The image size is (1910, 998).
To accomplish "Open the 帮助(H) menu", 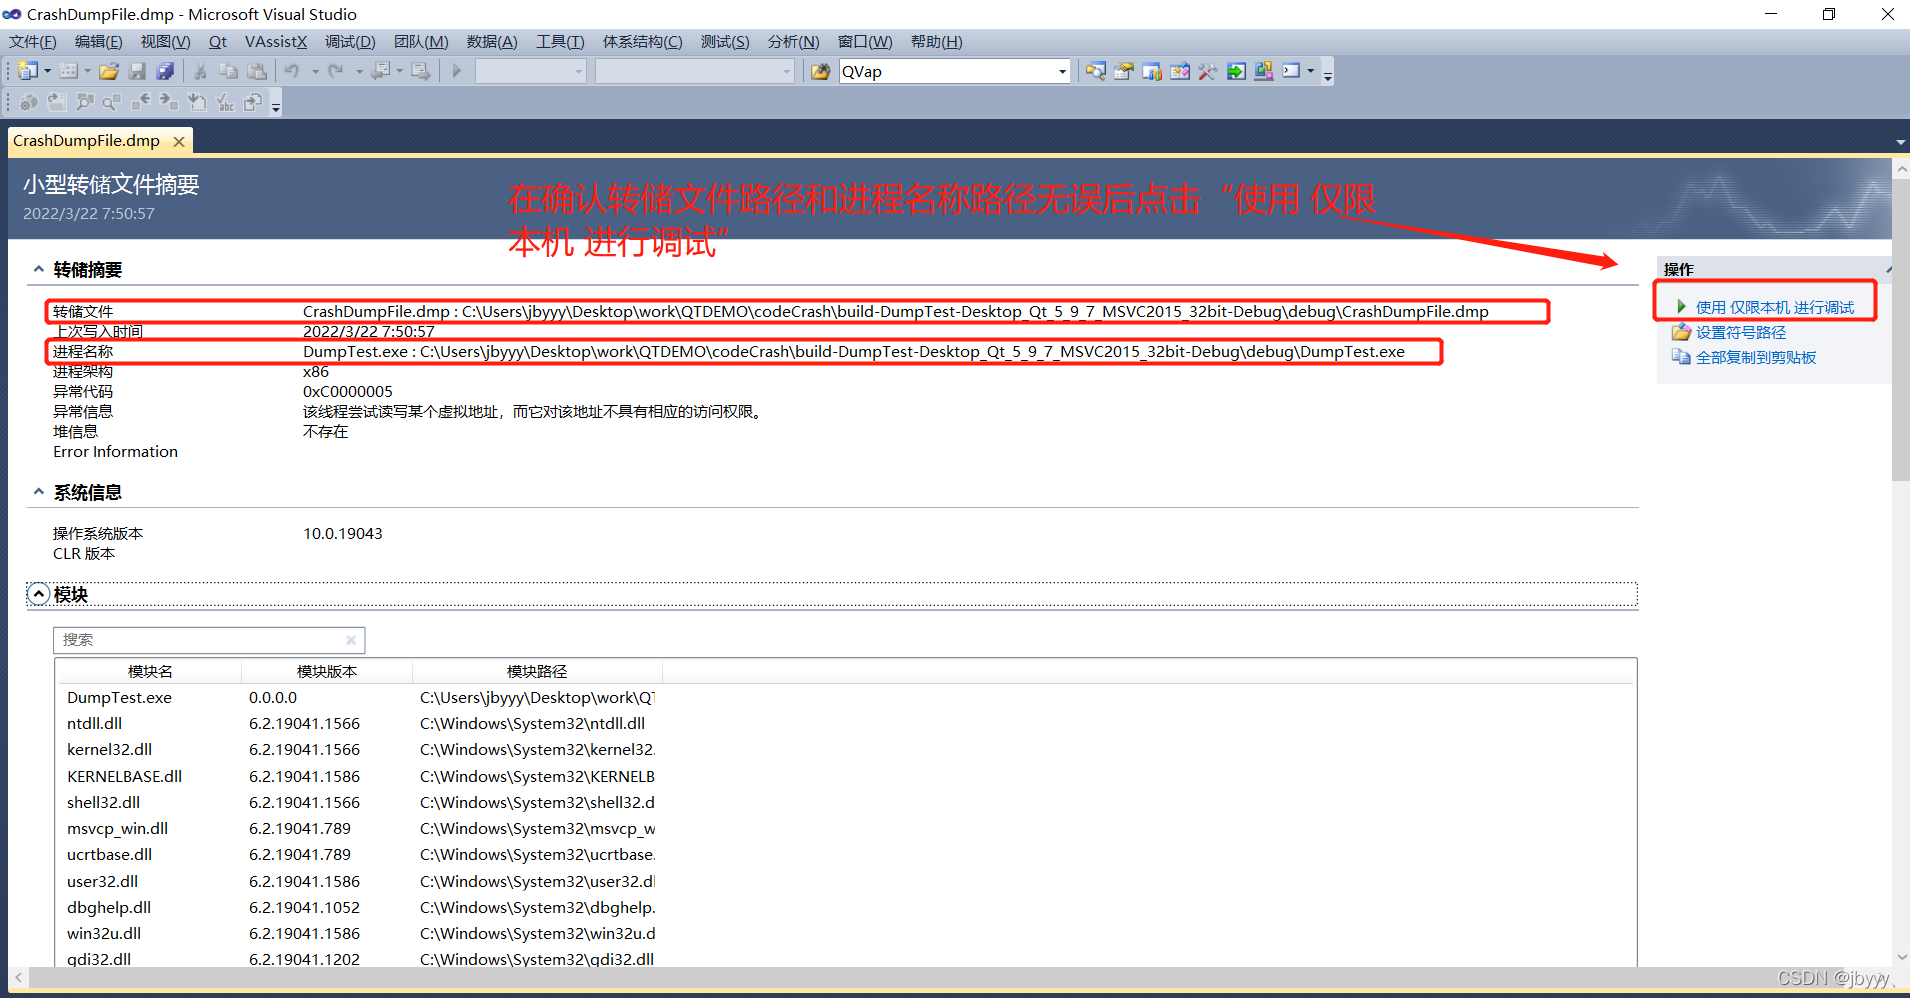I will pyautogui.click(x=937, y=42).
